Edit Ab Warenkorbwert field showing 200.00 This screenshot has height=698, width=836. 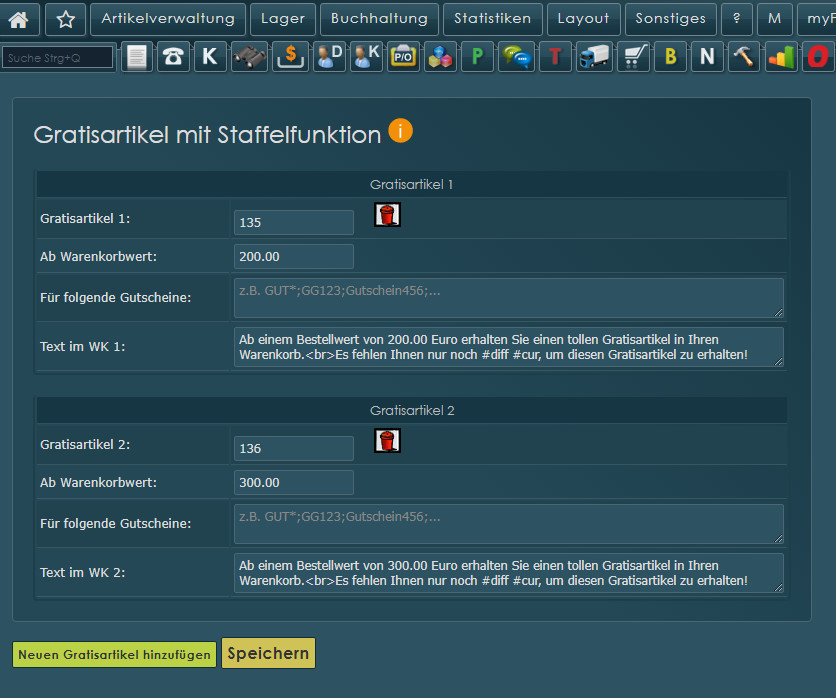294,256
